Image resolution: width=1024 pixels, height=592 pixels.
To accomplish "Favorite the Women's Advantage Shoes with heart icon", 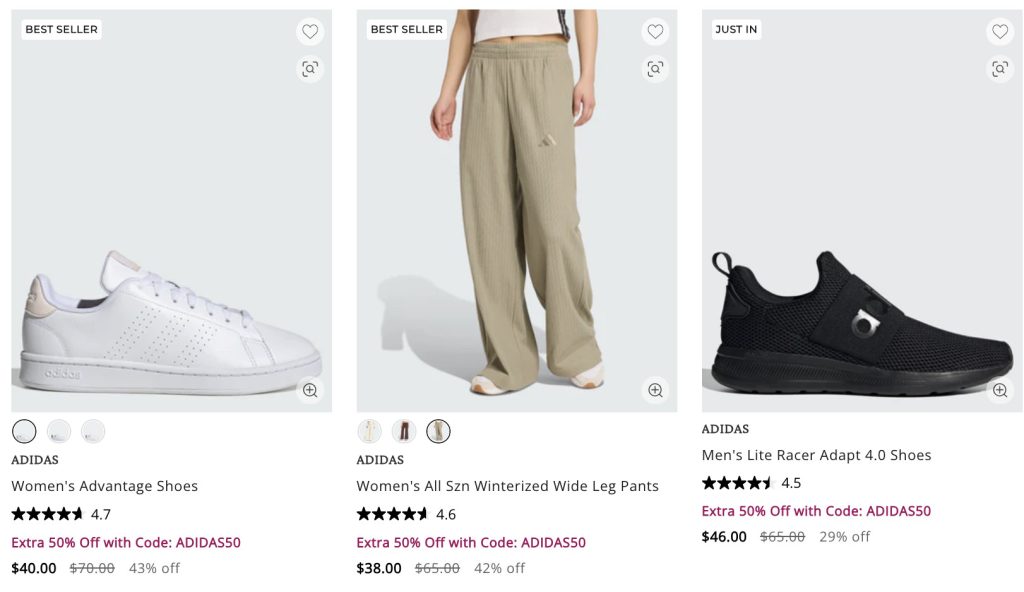I will coord(310,32).
